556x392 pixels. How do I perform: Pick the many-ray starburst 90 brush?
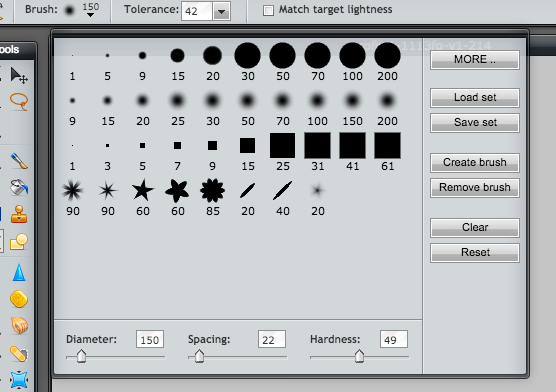[x=73, y=191]
